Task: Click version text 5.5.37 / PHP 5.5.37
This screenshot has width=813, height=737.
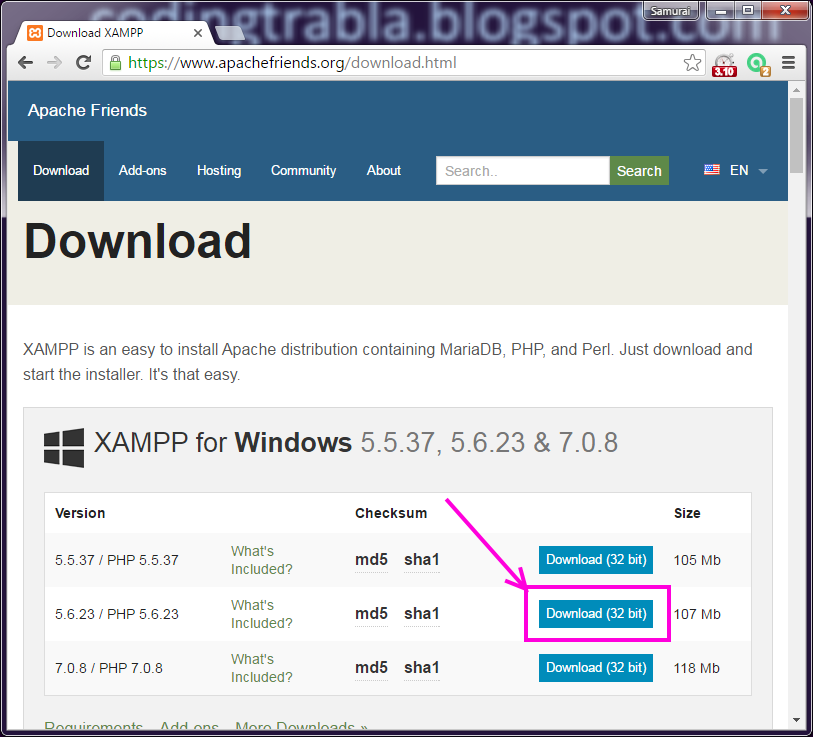Action: tap(117, 561)
